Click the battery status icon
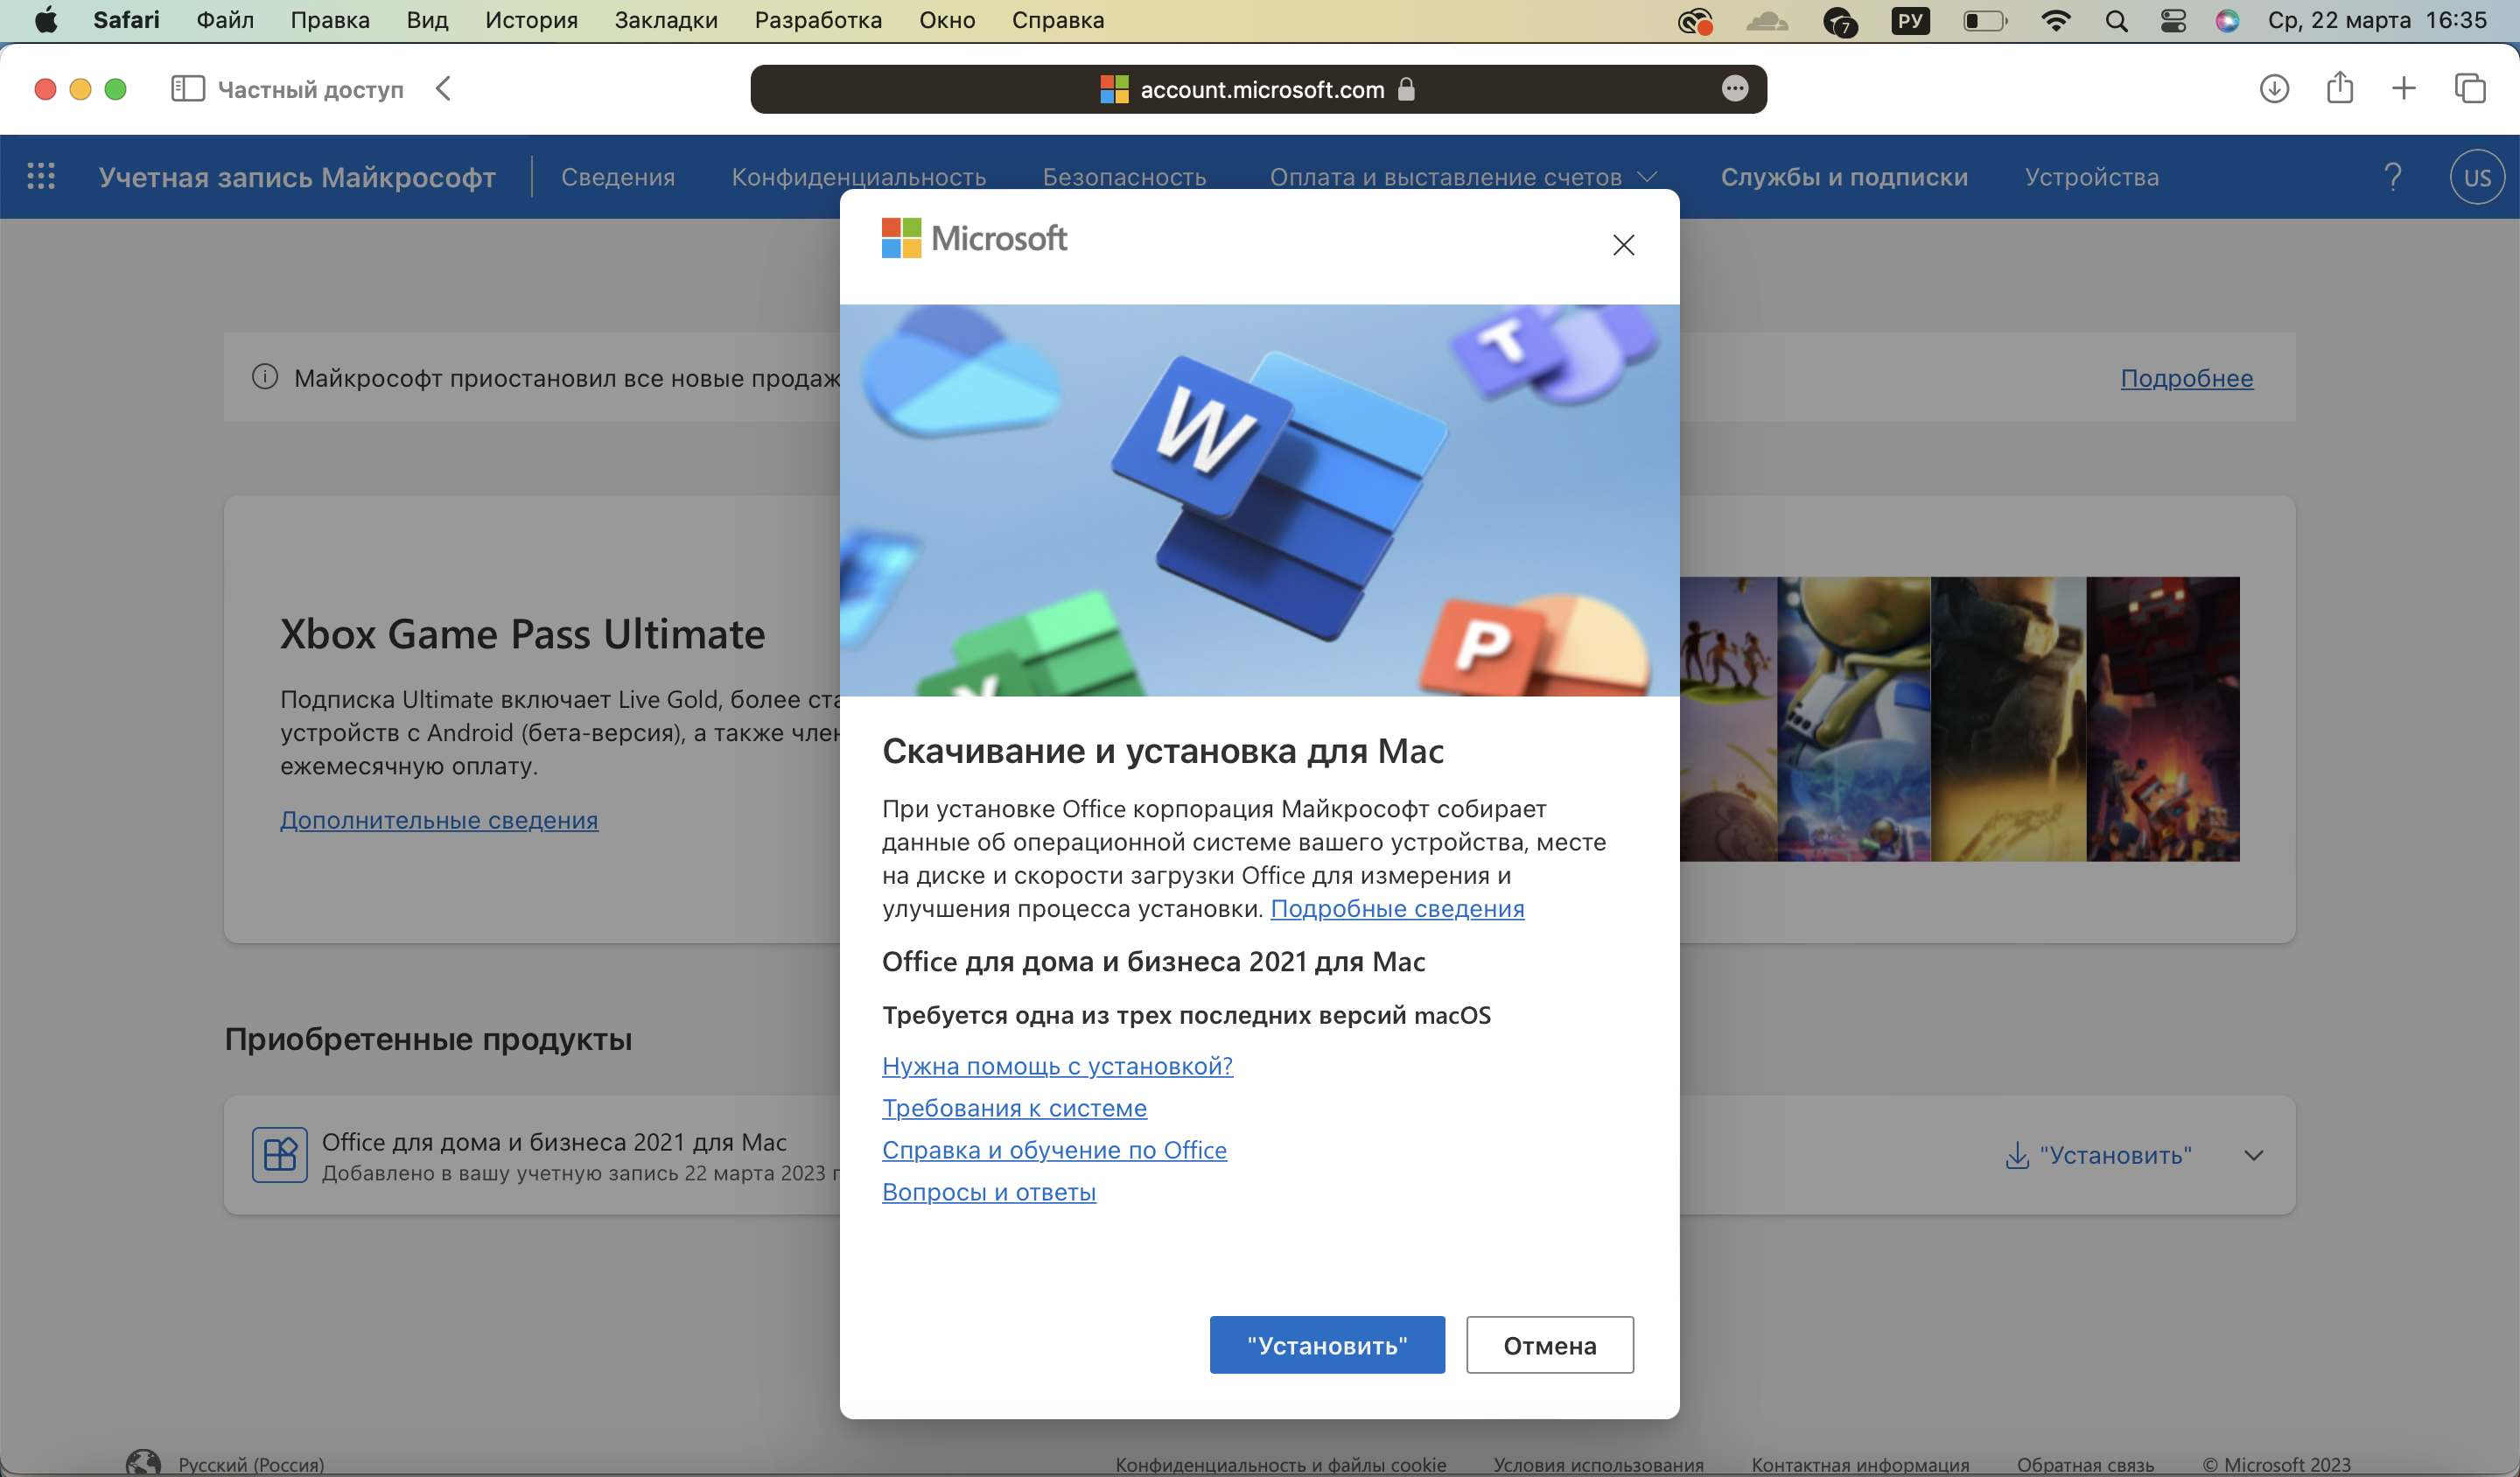 pyautogui.click(x=1985, y=20)
